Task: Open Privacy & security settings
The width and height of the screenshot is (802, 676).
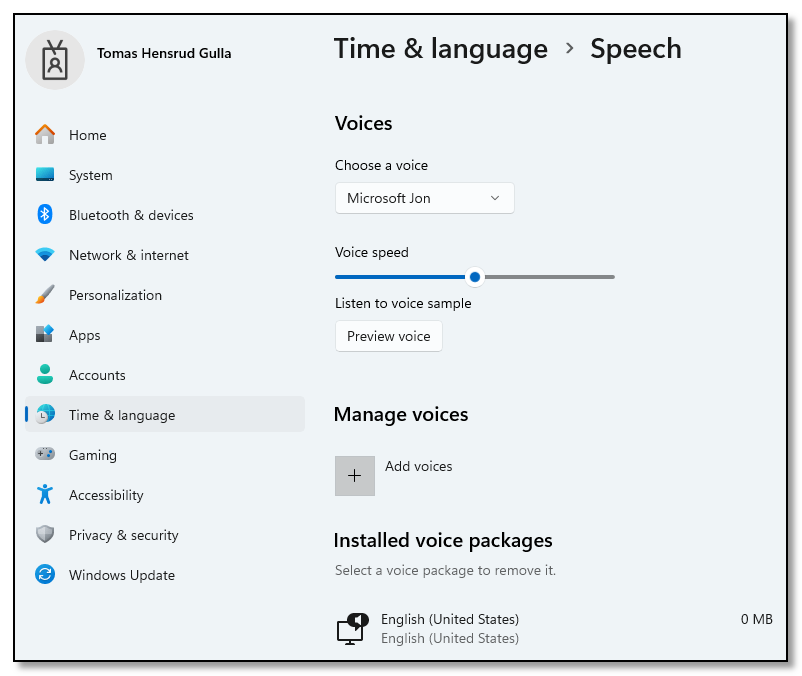Action: 46,535
